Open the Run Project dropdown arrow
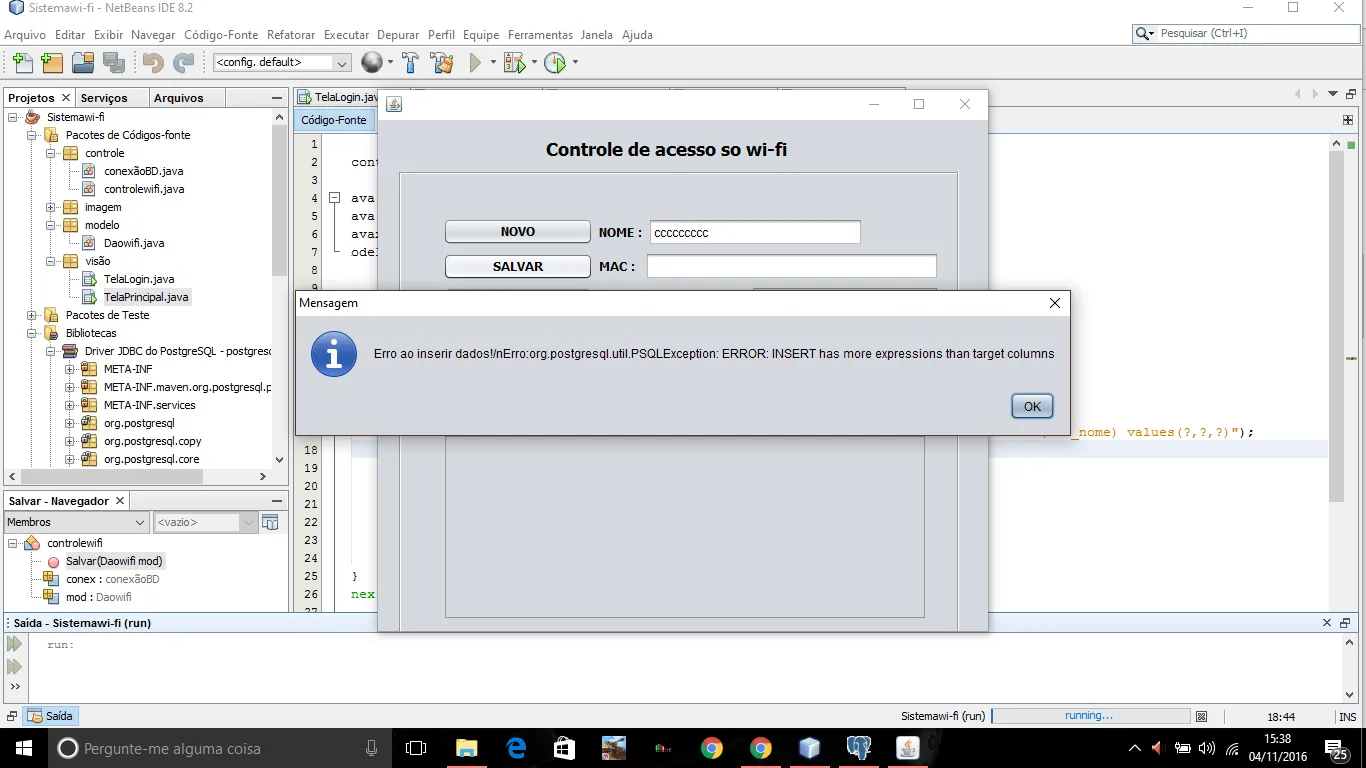Image resolution: width=1366 pixels, height=768 pixels. pos(493,62)
